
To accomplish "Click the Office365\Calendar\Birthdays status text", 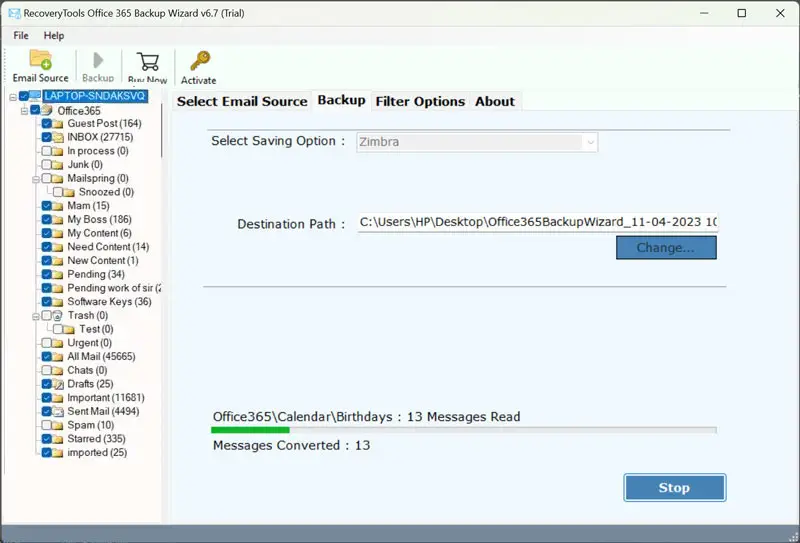I will tap(366, 416).
